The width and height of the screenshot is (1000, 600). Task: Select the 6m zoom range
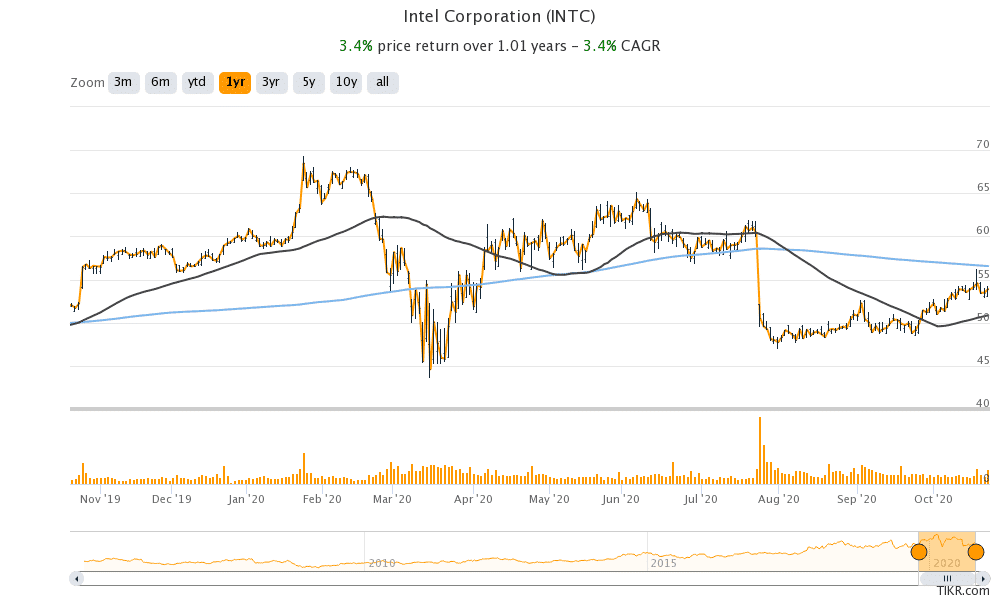161,82
